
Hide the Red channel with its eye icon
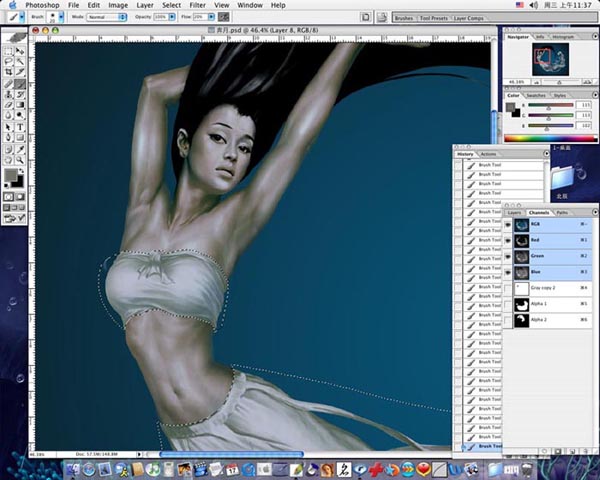509,241
